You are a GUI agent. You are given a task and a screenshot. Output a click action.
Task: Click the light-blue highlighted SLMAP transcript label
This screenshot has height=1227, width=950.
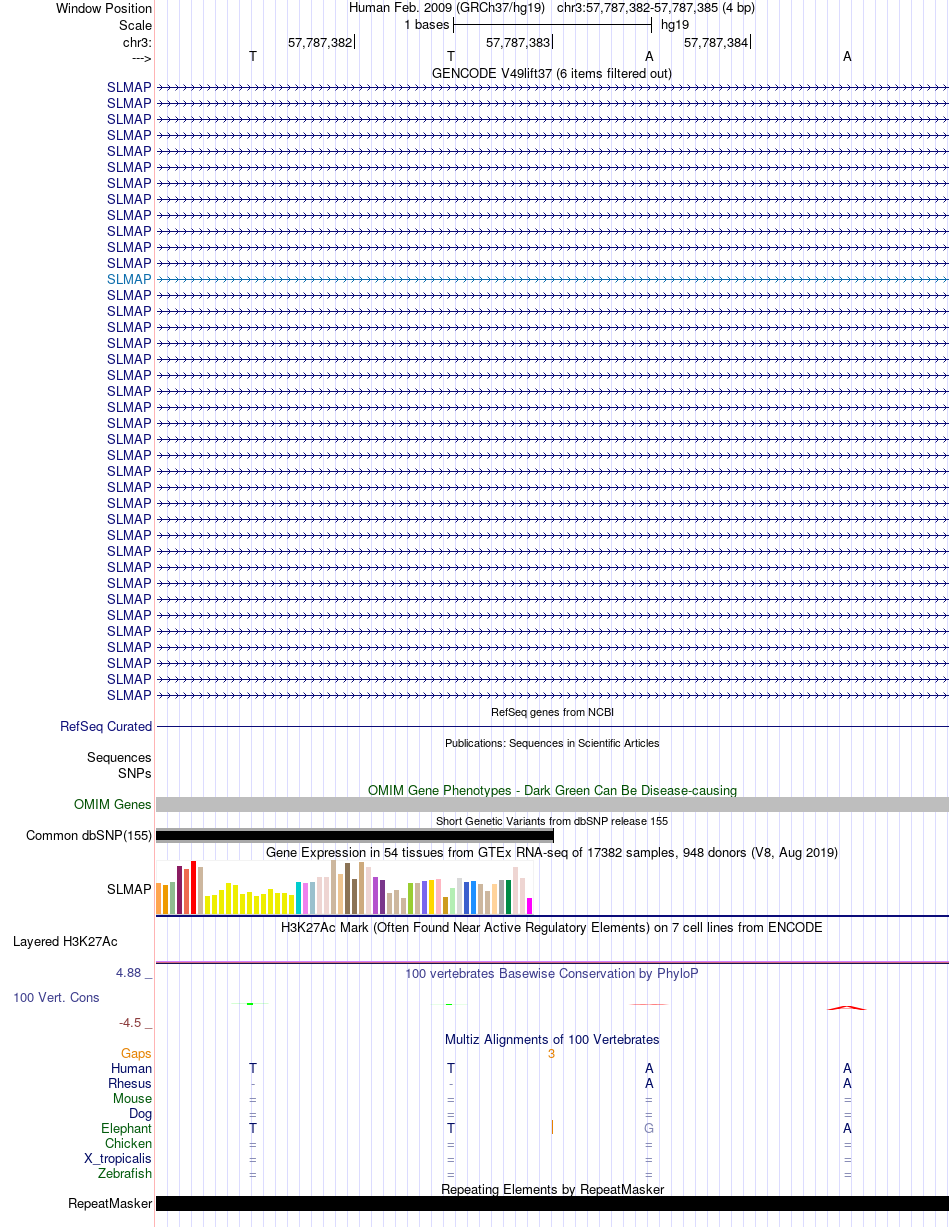129,279
